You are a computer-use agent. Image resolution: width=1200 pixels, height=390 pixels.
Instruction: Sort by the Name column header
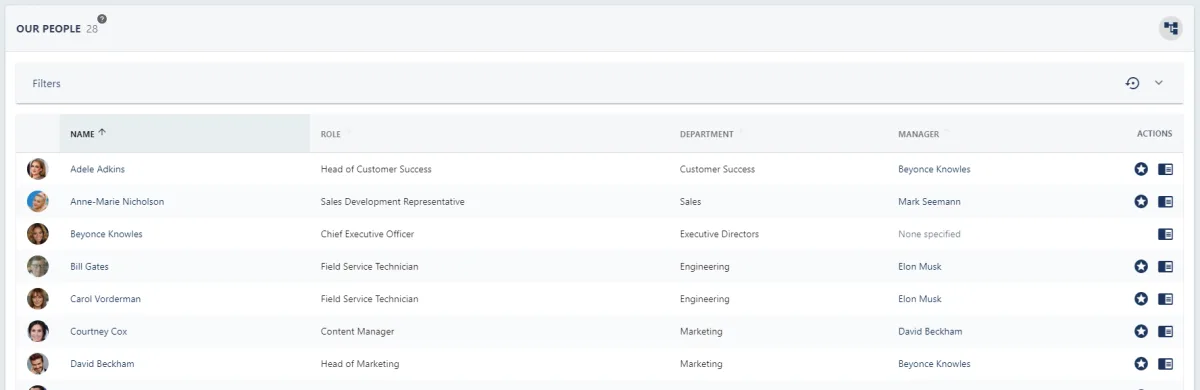point(185,134)
